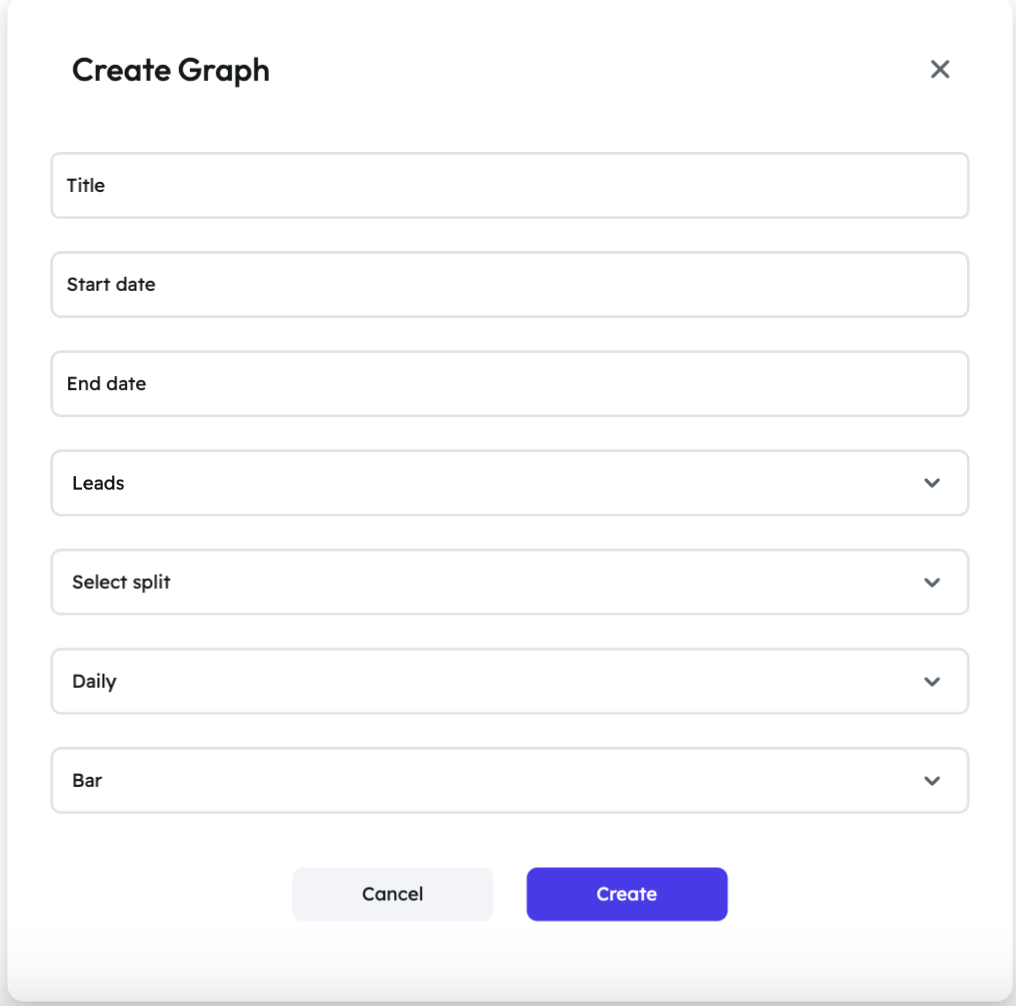Image resolution: width=1016 pixels, height=1006 pixels.
Task: Expand the Daily interval dropdown
Action: 509,682
